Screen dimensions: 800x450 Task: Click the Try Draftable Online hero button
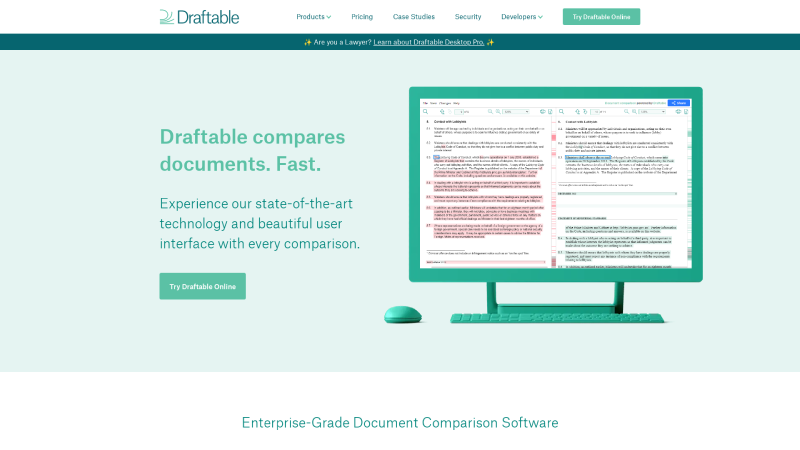pyautogui.click(x=203, y=286)
